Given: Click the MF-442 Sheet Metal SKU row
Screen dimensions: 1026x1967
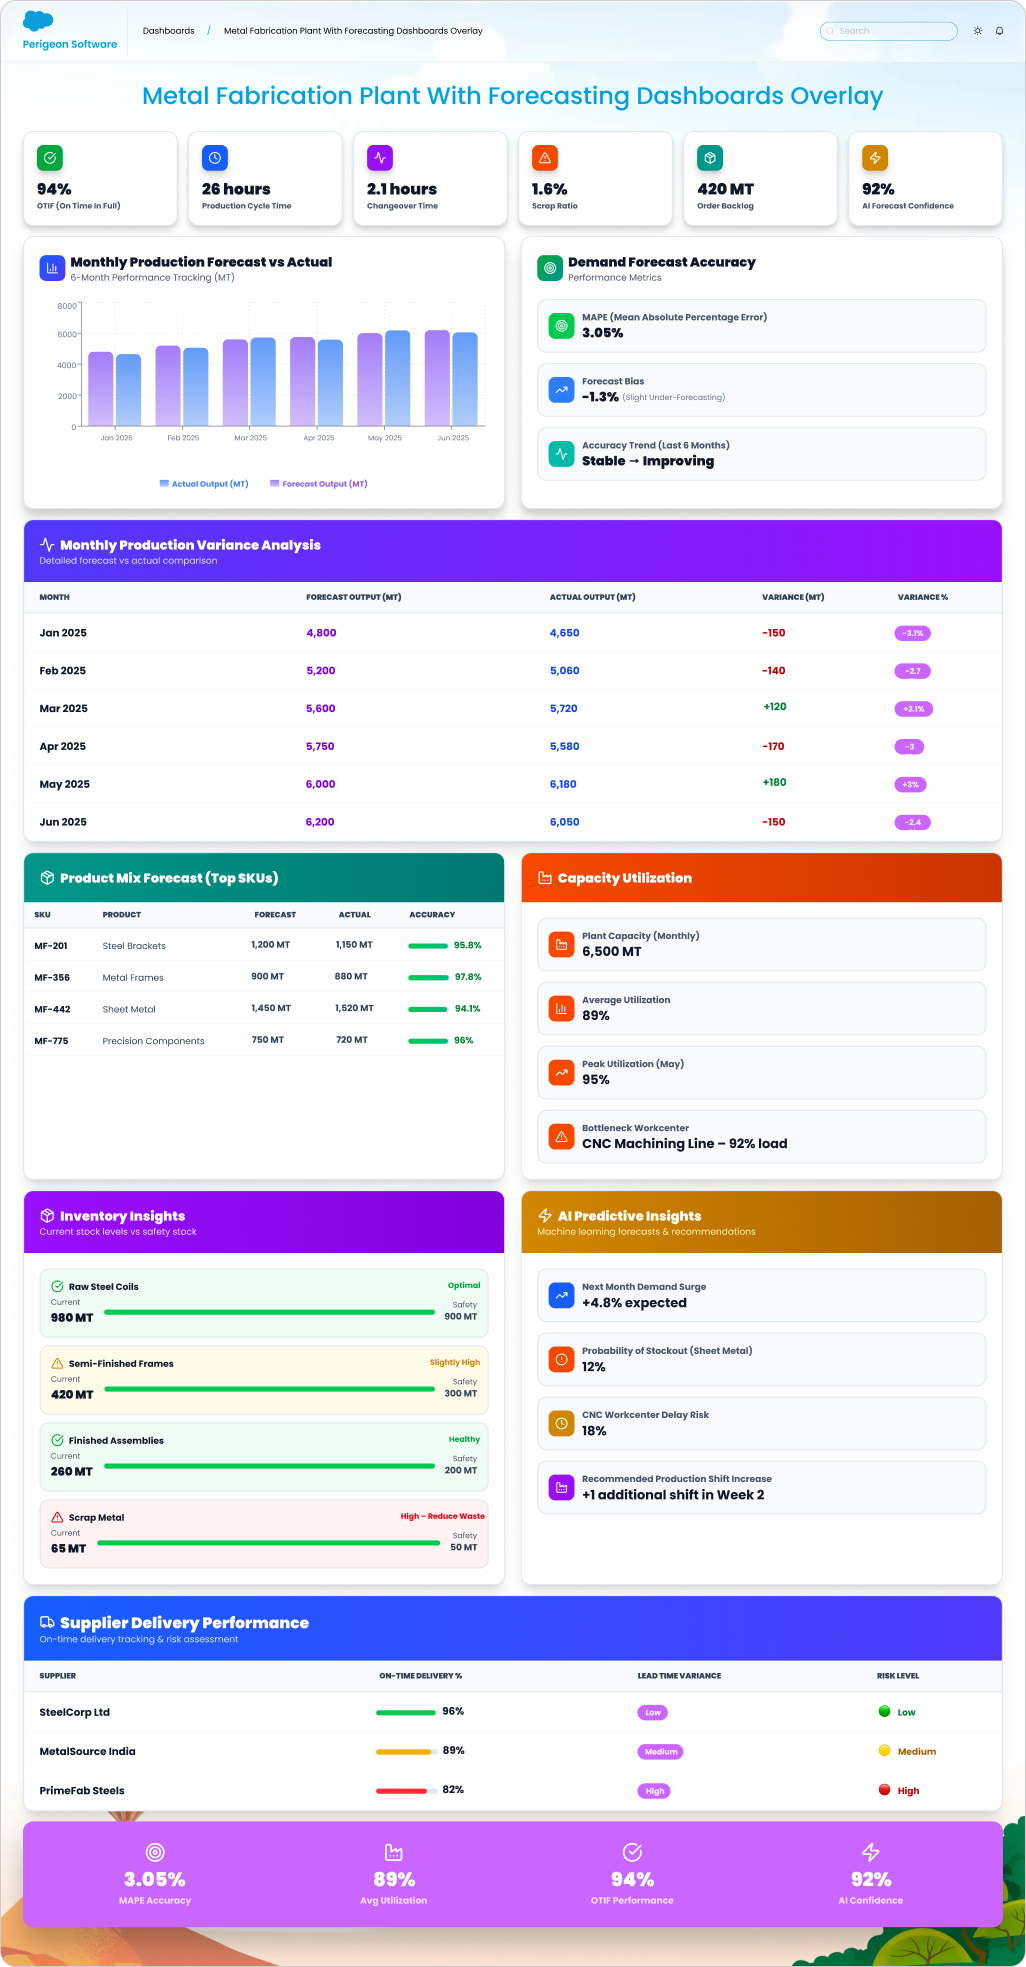Looking at the screenshot, I should (x=264, y=1009).
